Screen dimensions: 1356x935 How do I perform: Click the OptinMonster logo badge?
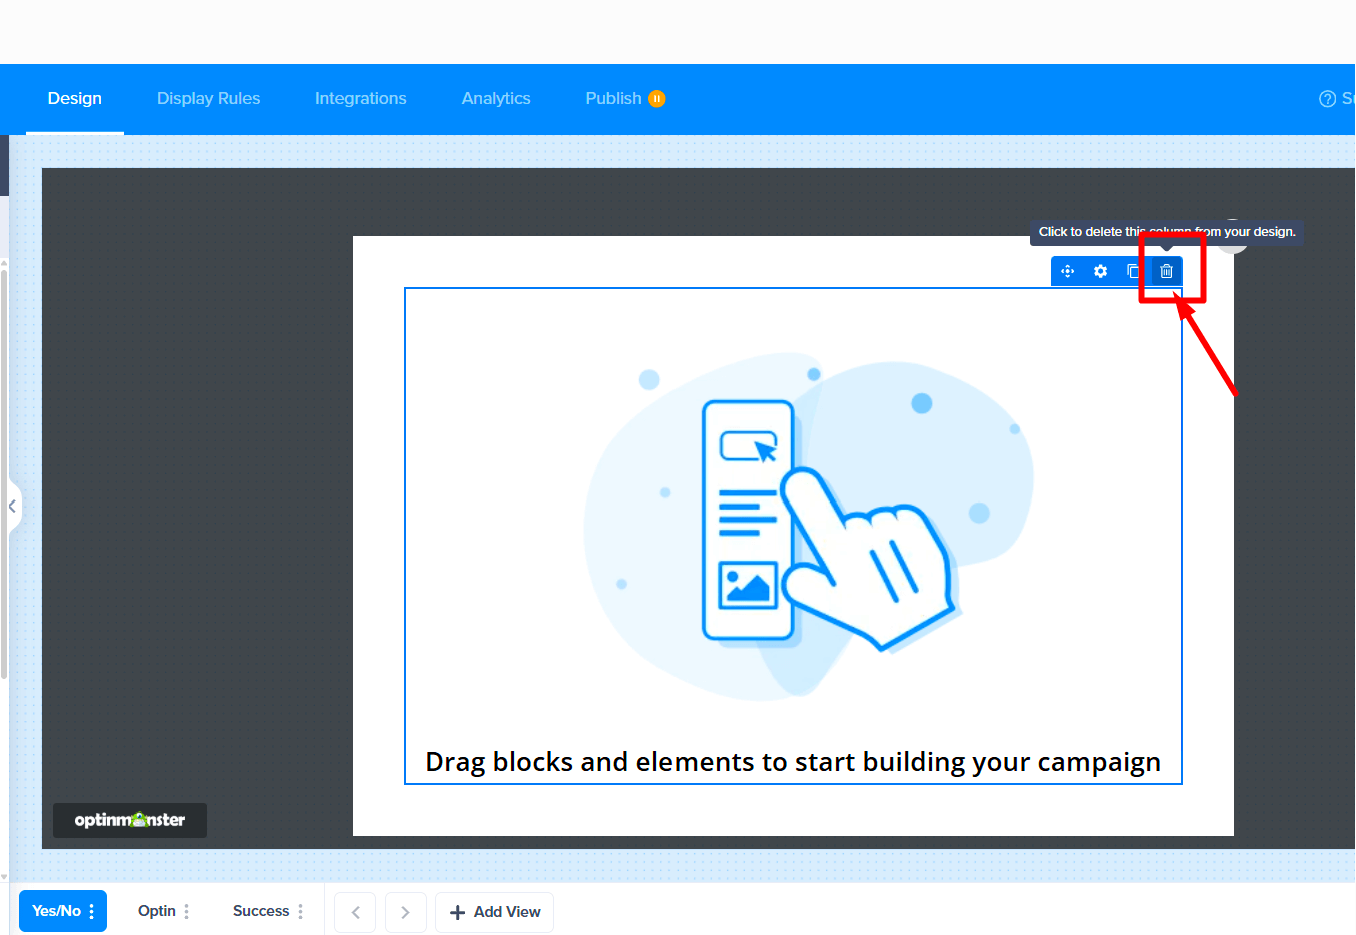(x=129, y=820)
